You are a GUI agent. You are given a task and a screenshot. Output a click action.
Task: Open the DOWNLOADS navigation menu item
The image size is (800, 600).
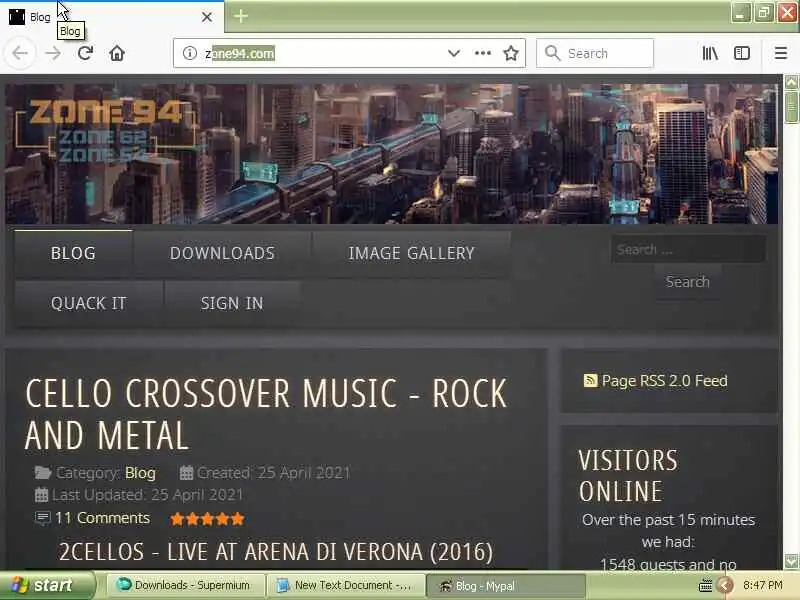click(x=222, y=253)
